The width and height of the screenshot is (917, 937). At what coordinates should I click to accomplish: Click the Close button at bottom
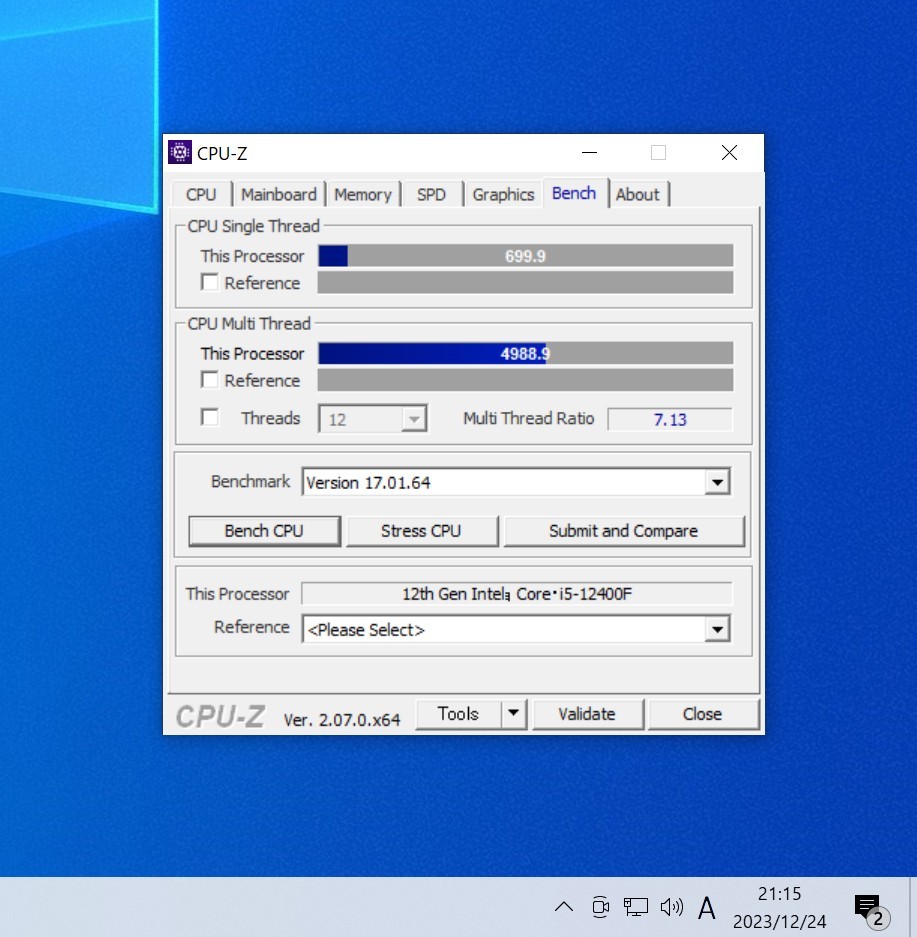tap(703, 714)
